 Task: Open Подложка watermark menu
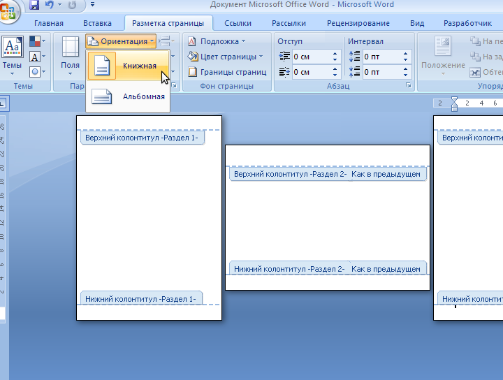click(217, 41)
